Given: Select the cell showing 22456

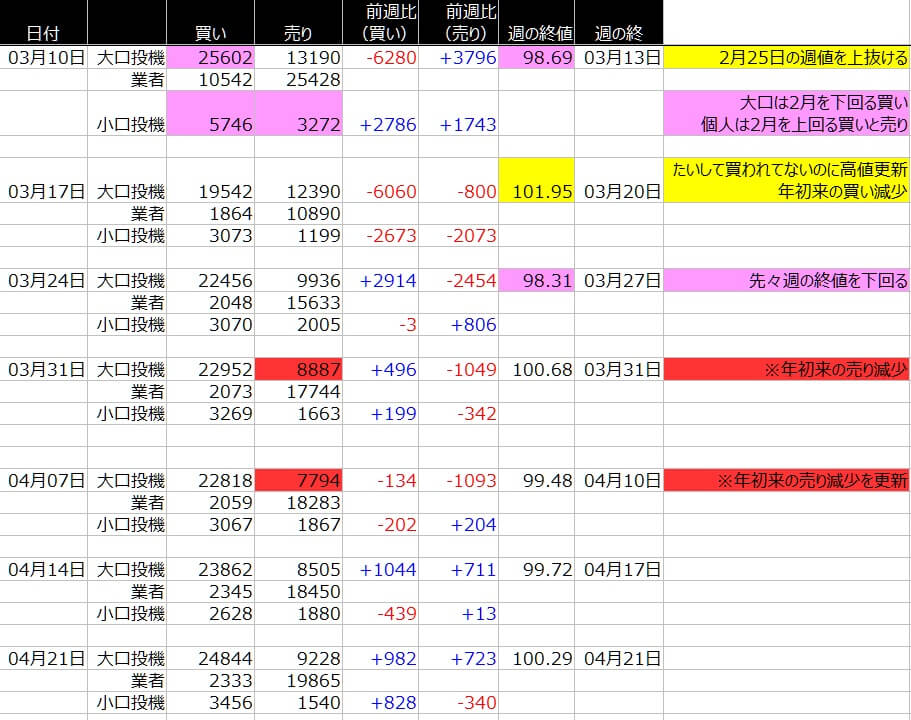Looking at the screenshot, I should [x=210, y=280].
